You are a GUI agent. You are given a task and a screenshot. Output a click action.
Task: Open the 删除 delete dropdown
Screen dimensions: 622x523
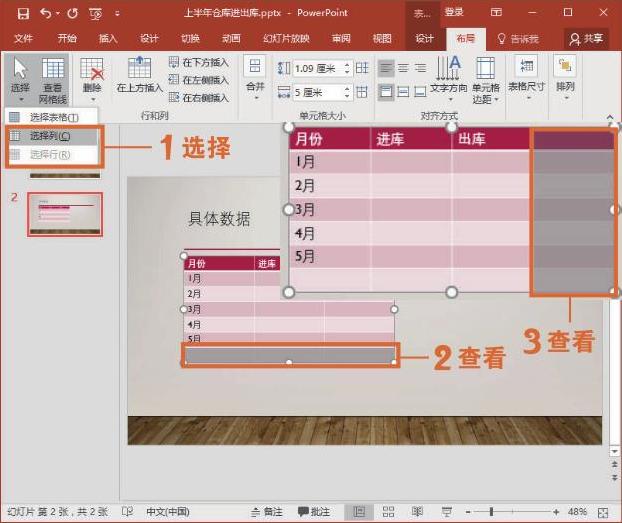click(92, 79)
